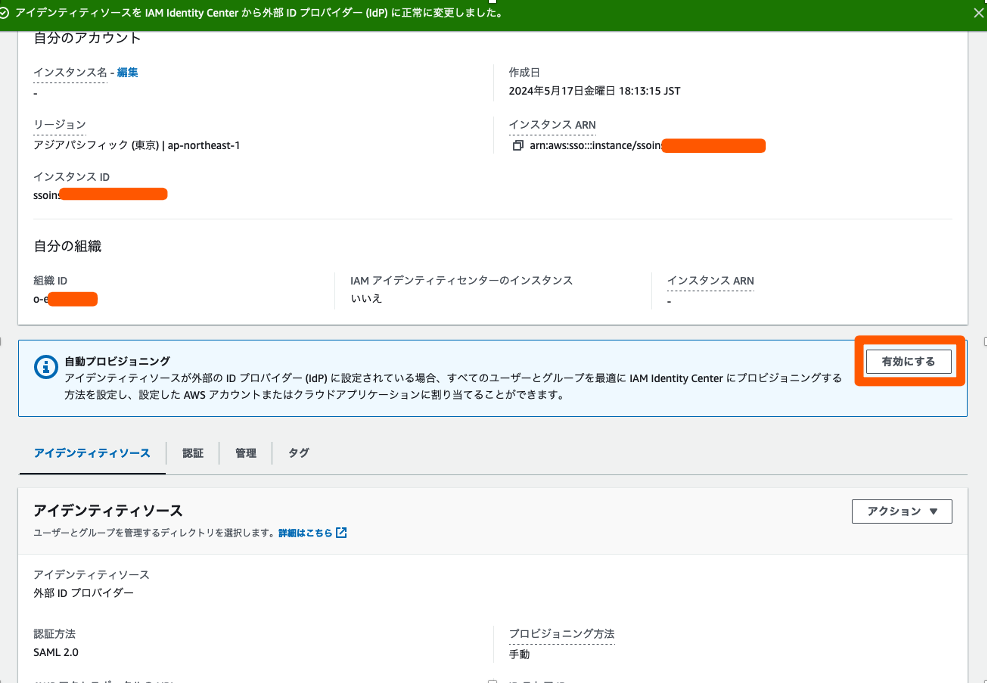Click the リージョン label for info
Viewport: 987px width, 683px height.
point(60,125)
